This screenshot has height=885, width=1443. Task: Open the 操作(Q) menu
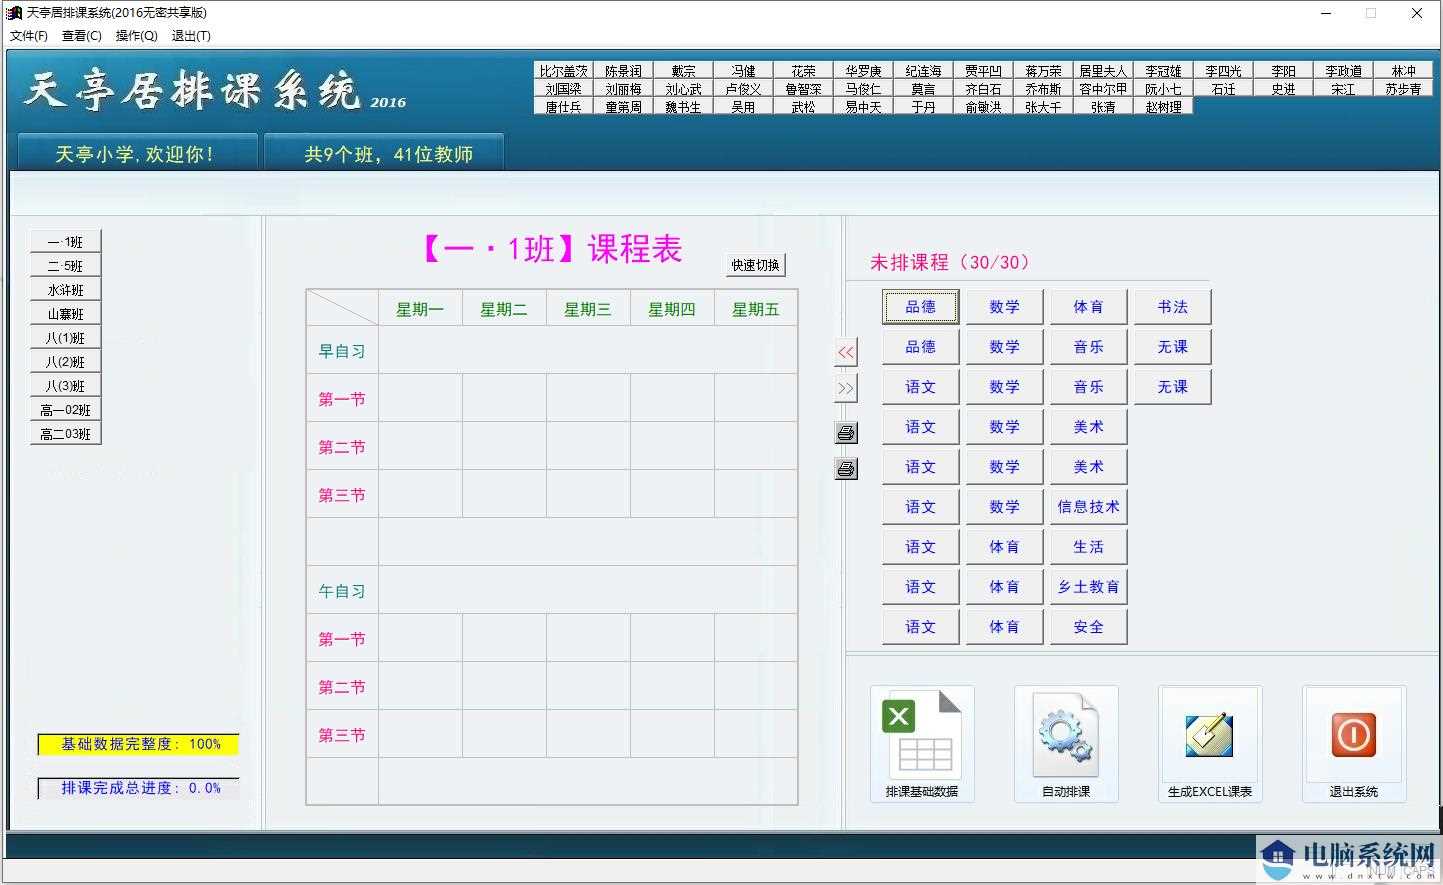pos(136,35)
